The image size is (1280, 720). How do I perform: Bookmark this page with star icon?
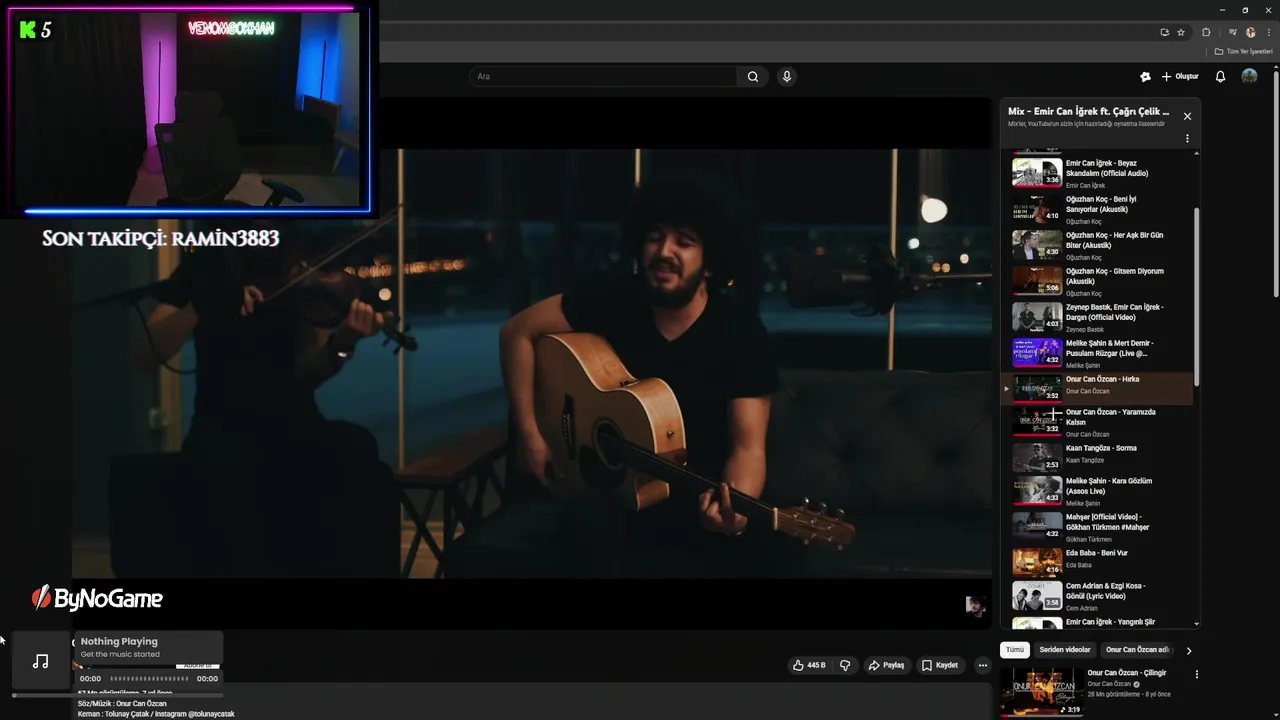point(1181,32)
